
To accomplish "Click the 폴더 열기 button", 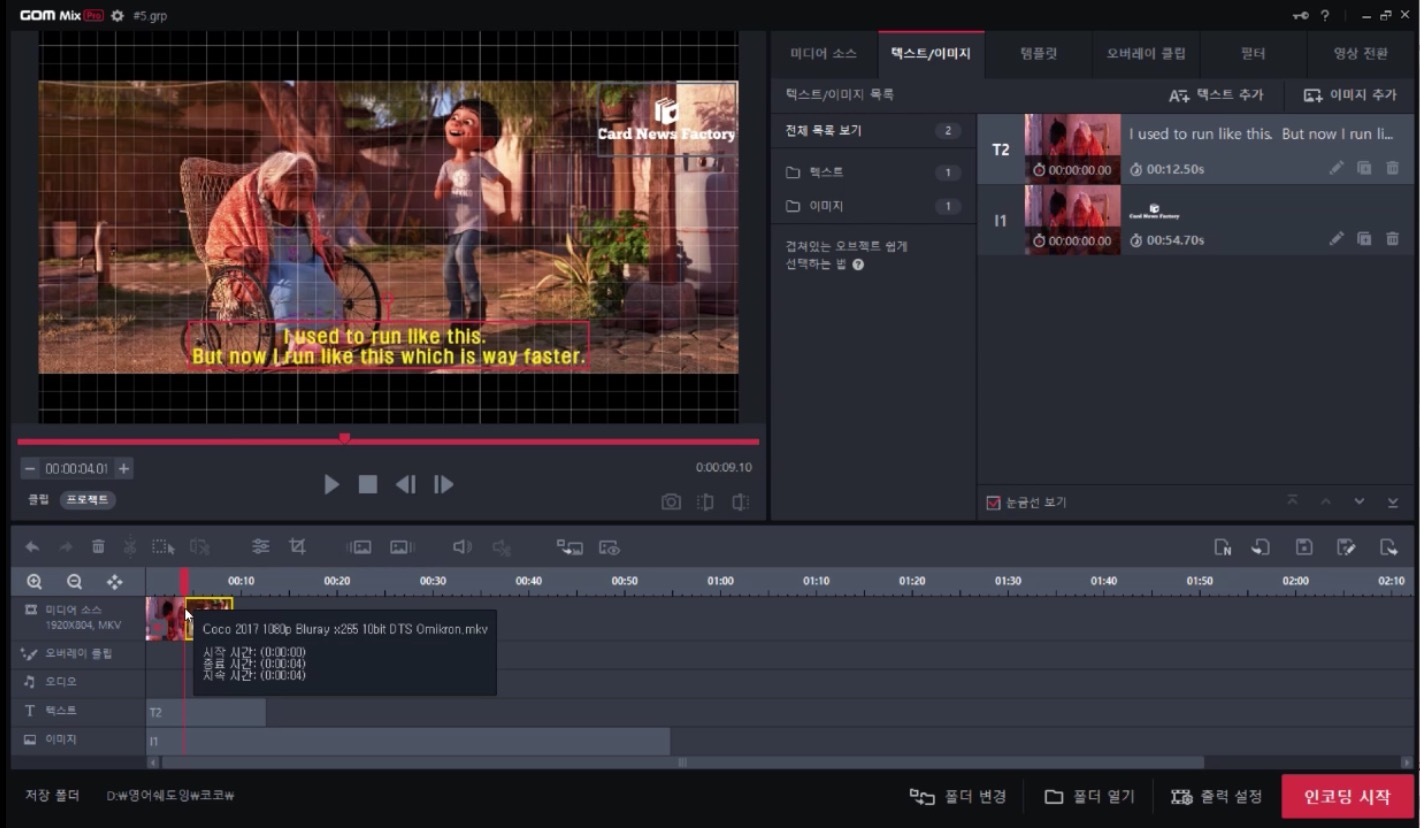I will tap(1090, 797).
